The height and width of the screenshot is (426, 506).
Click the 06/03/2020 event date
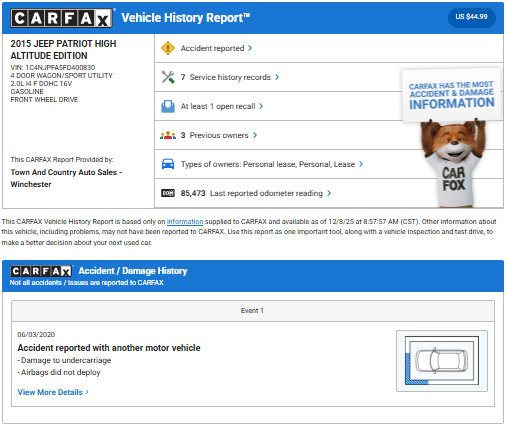tap(36, 334)
